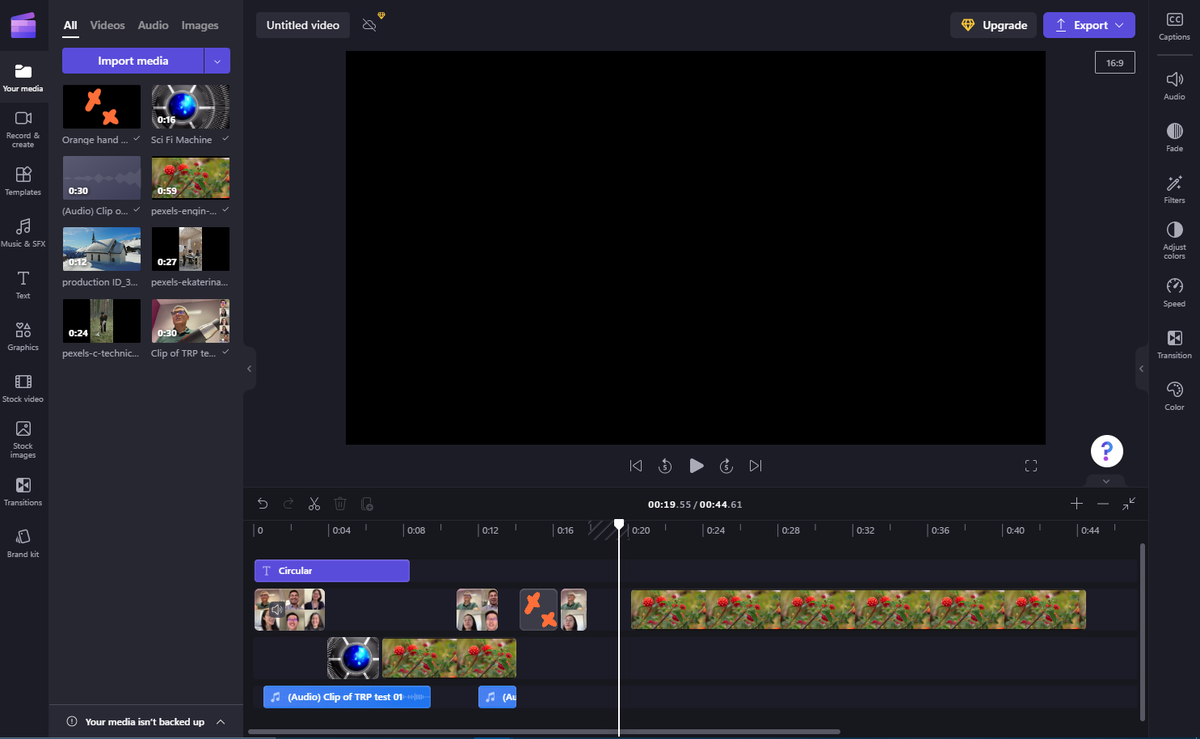
Task: Open Color properties panel
Action: pos(1174,396)
